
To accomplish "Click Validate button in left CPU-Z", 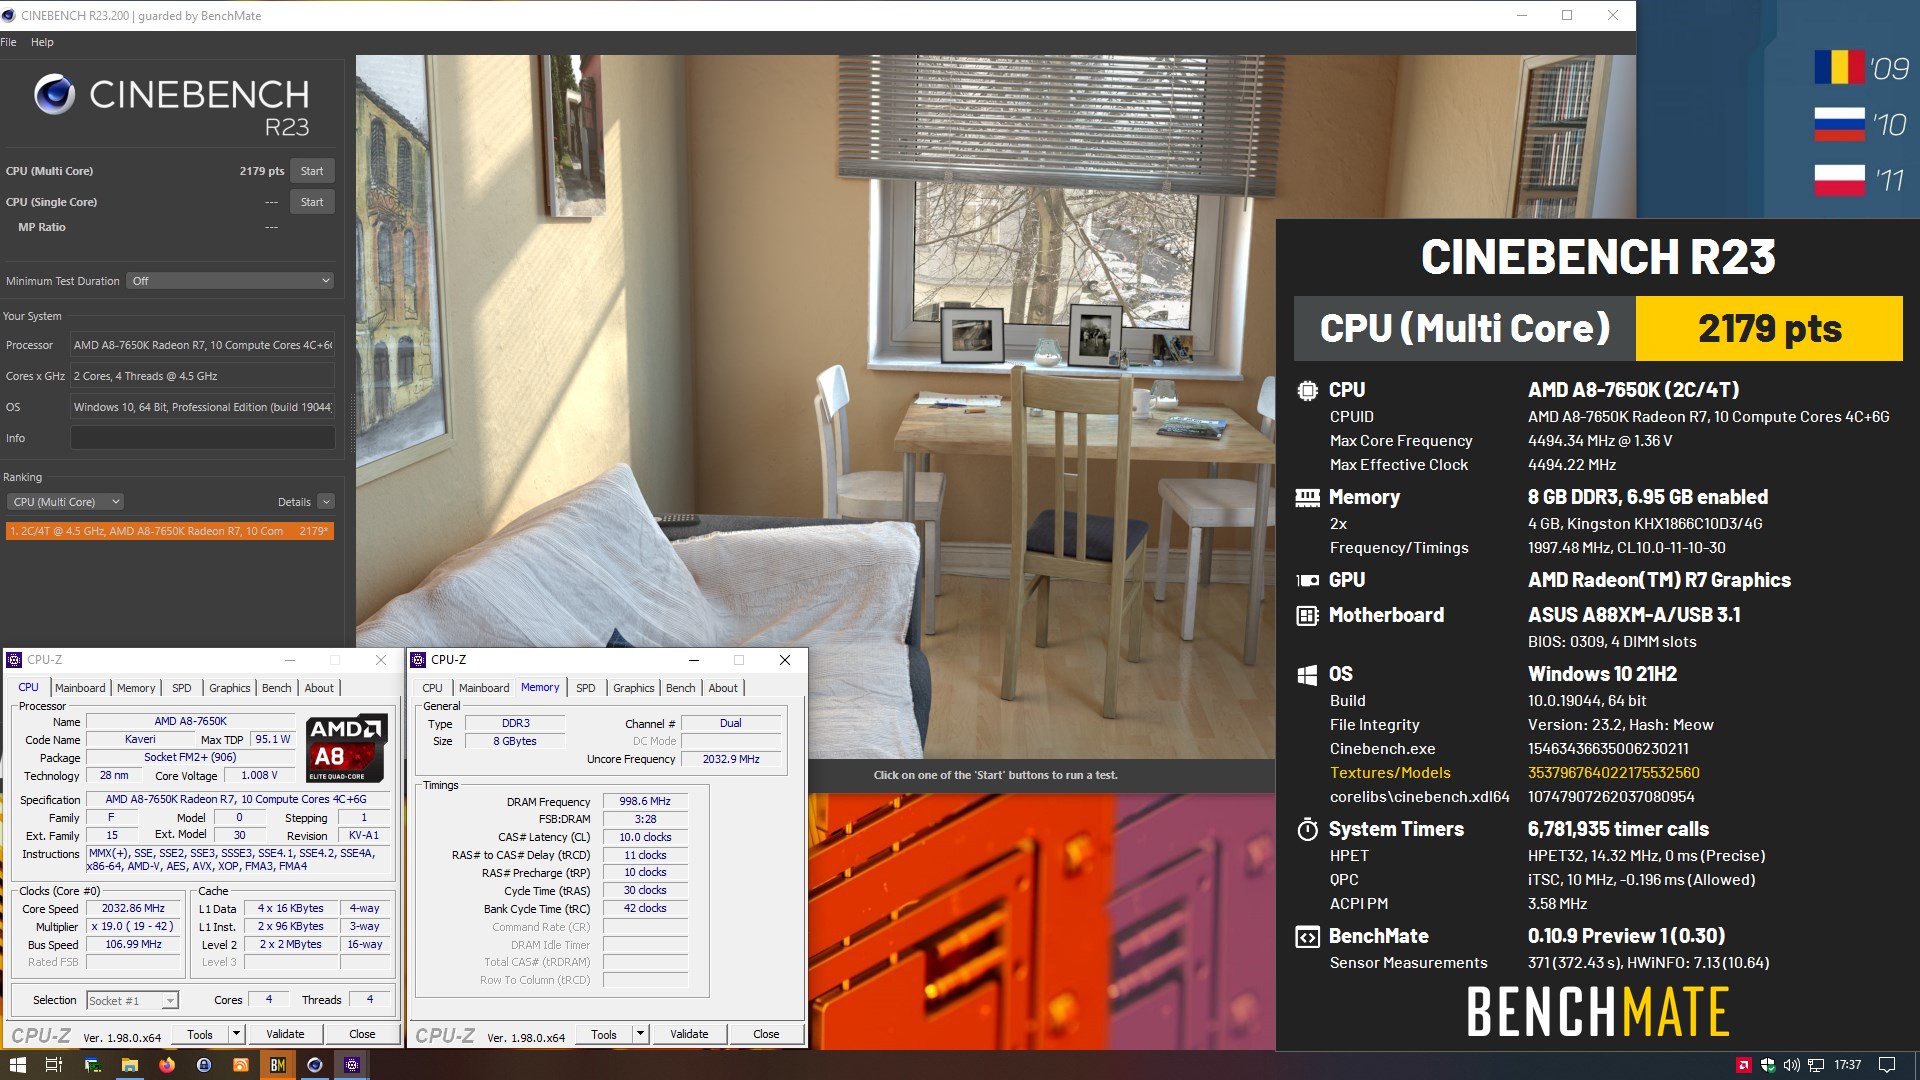I will point(285,1034).
